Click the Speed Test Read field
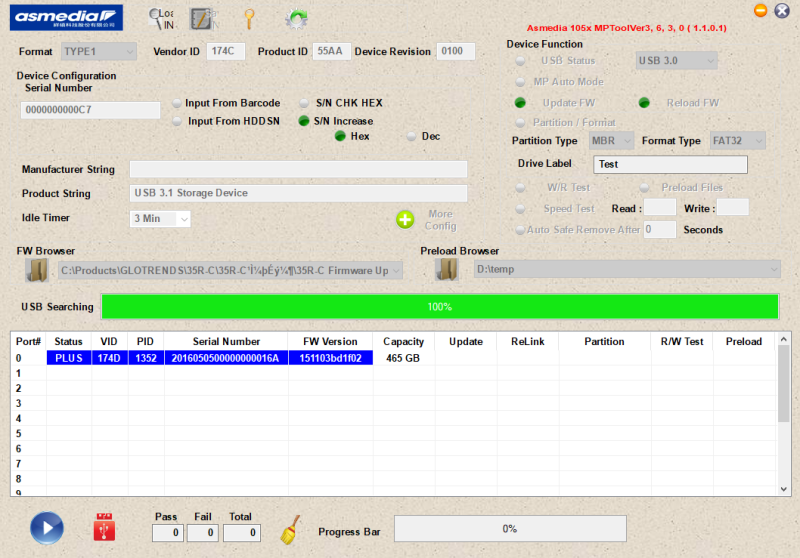800x558 pixels. tap(660, 208)
